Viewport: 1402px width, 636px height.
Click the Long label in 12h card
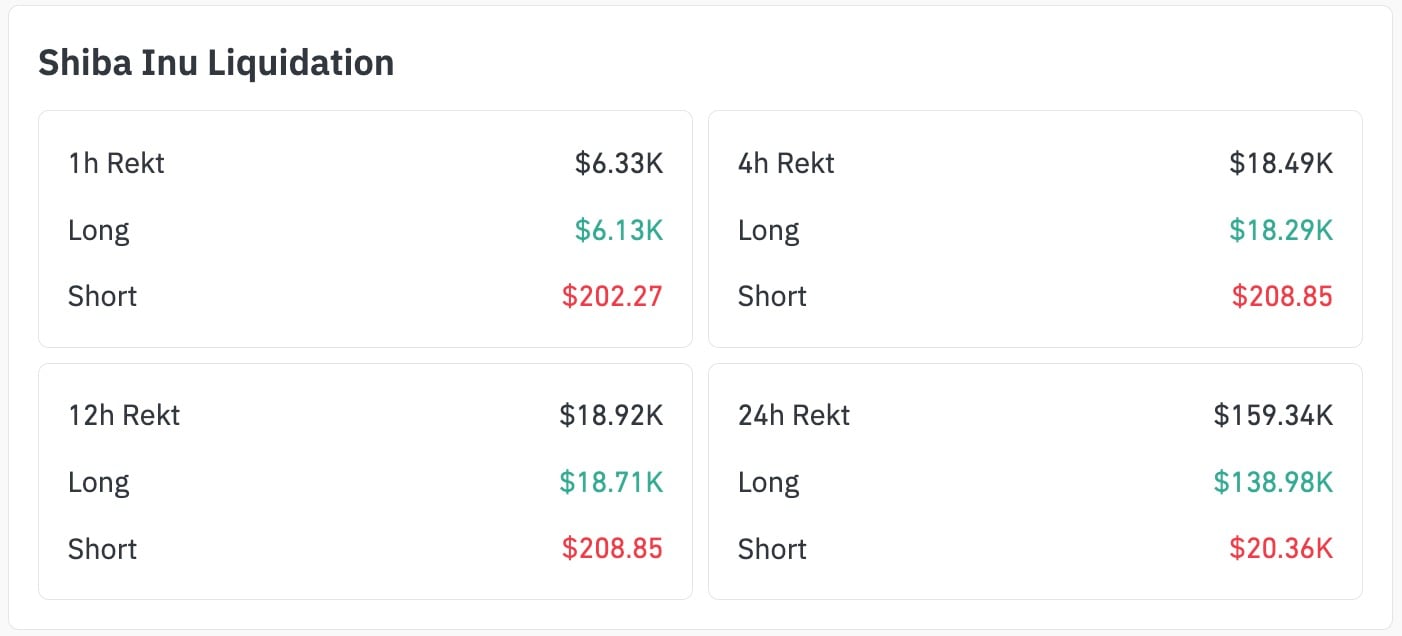(98, 482)
